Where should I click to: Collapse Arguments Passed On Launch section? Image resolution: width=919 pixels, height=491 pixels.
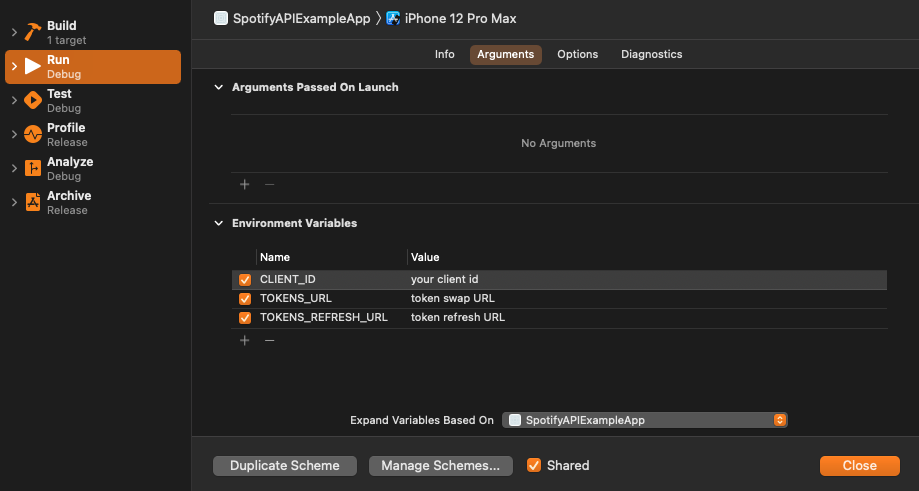coord(219,87)
